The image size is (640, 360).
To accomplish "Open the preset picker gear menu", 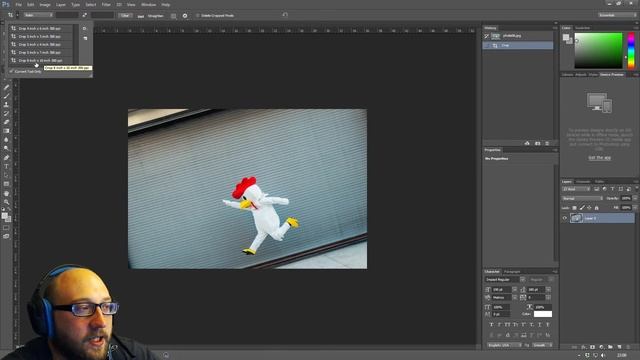I will click(x=84, y=29).
